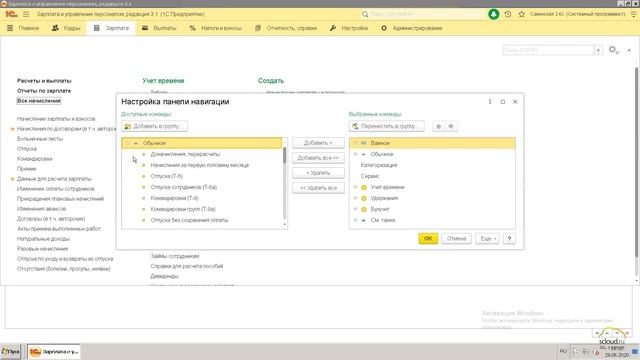Open Начисление зарплаты и взносов link
Image resolution: width=640 pixels, height=360 pixels.
56,119
